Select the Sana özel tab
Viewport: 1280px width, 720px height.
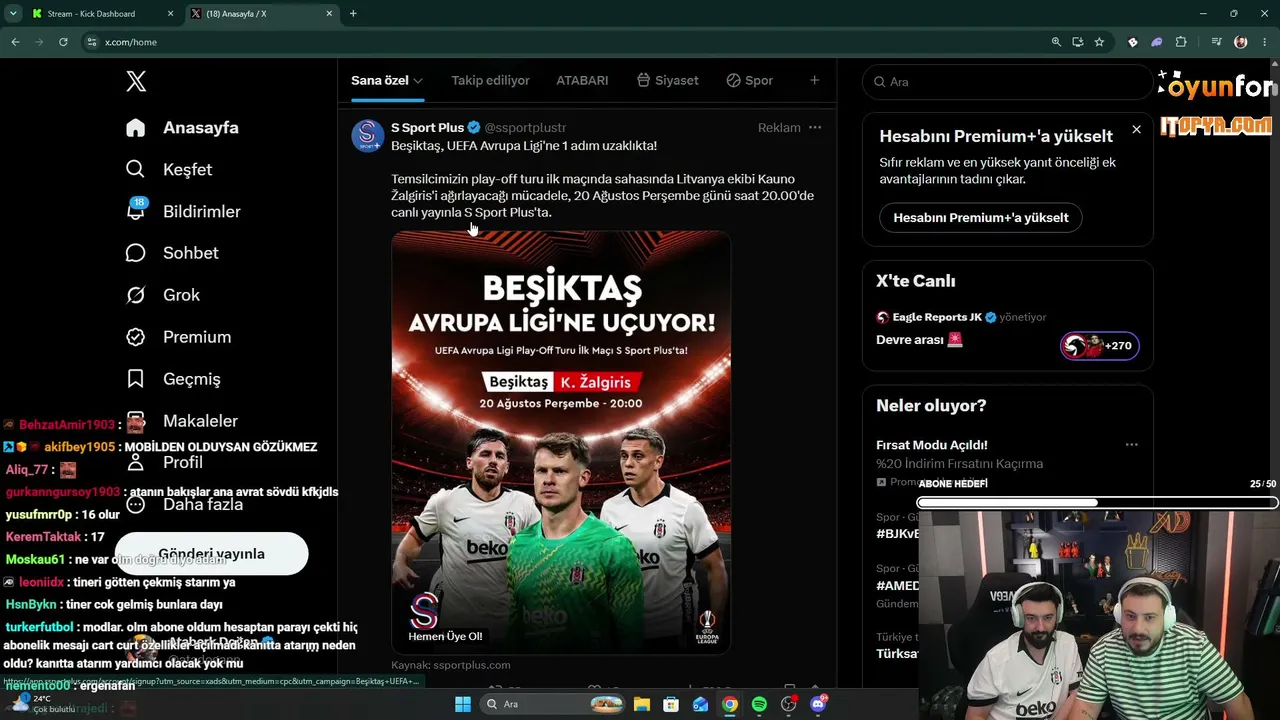click(x=387, y=80)
